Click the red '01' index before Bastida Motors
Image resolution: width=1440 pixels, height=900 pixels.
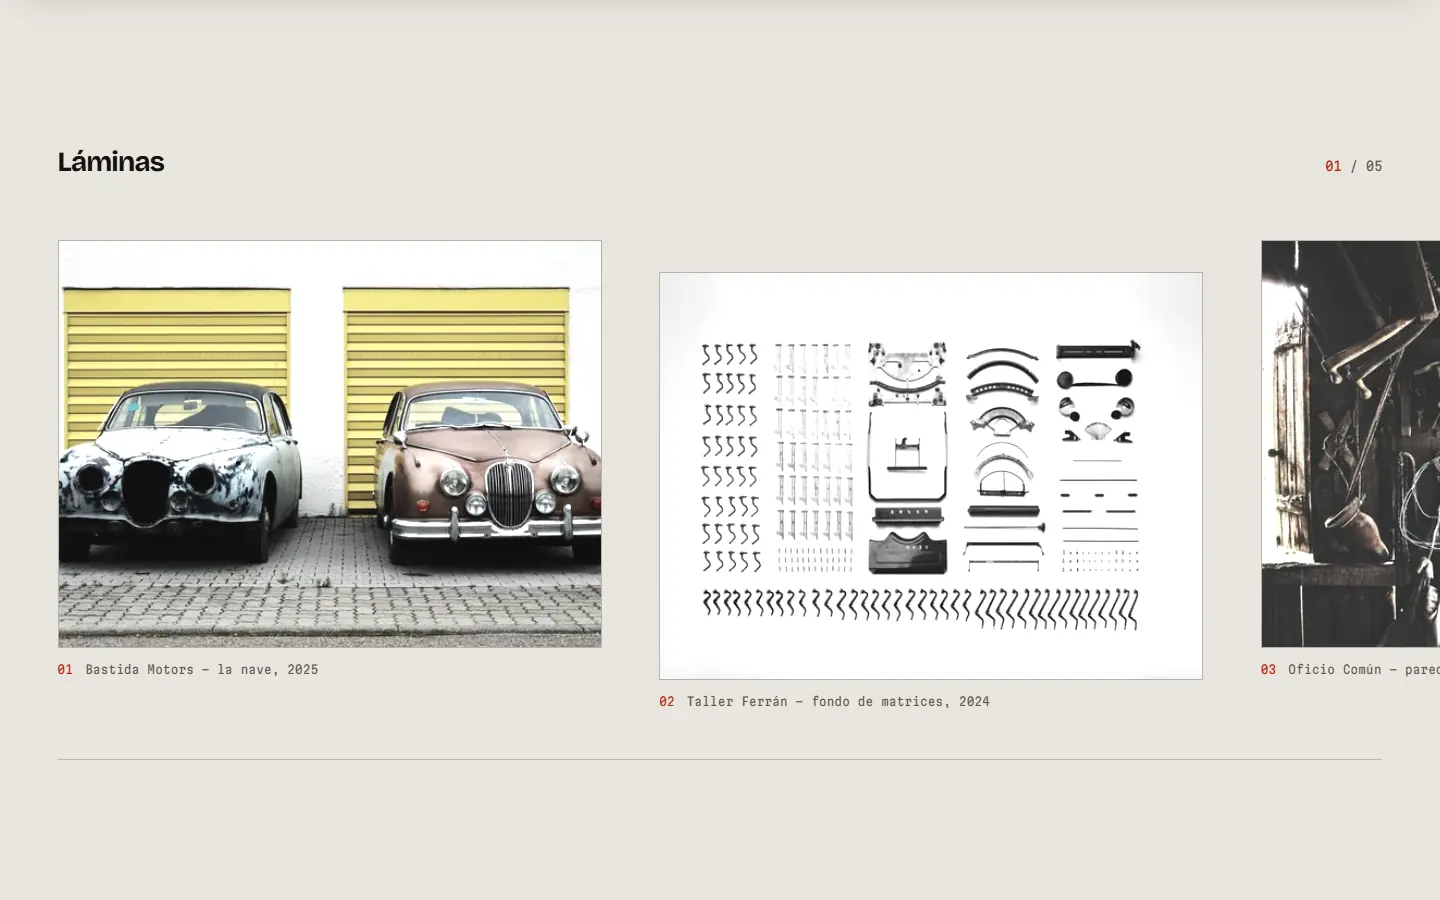(65, 670)
